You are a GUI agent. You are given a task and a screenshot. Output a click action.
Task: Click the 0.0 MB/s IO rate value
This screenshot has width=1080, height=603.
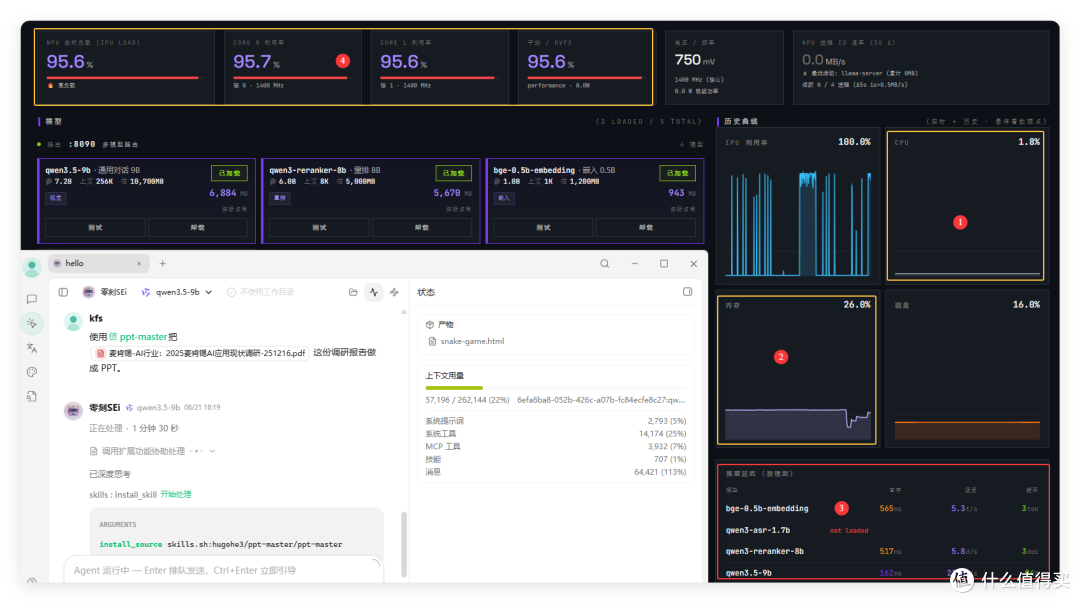click(x=823, y=60)
